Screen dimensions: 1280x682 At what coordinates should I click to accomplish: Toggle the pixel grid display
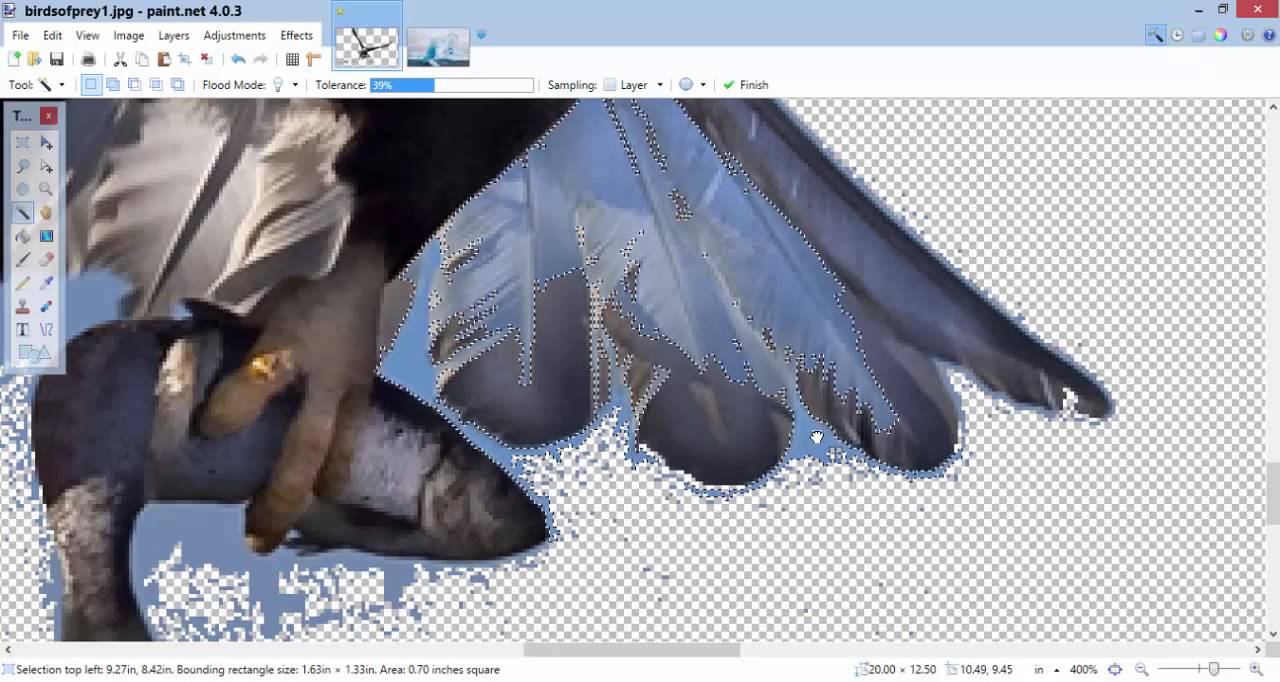292,60
